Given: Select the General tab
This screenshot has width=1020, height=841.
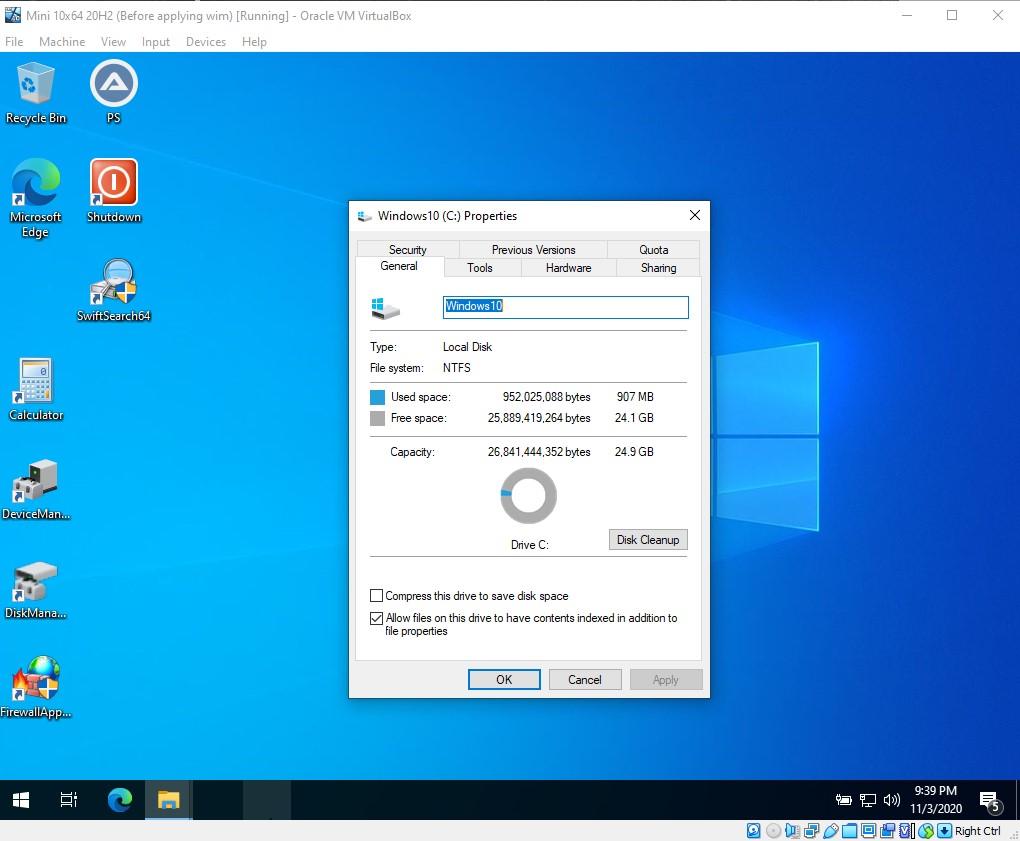Looking at the screenshot, I should click(399, 266).
